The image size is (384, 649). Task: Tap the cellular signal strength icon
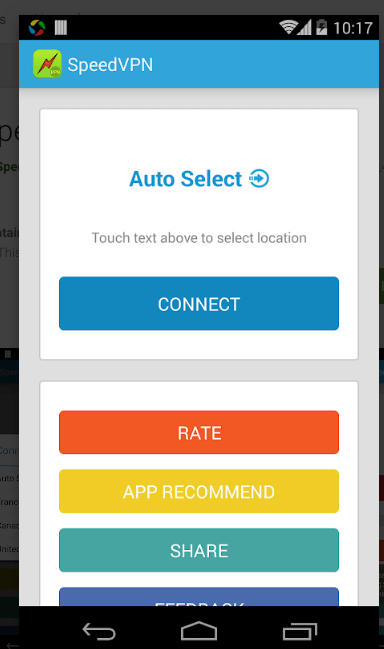[304, 28]
